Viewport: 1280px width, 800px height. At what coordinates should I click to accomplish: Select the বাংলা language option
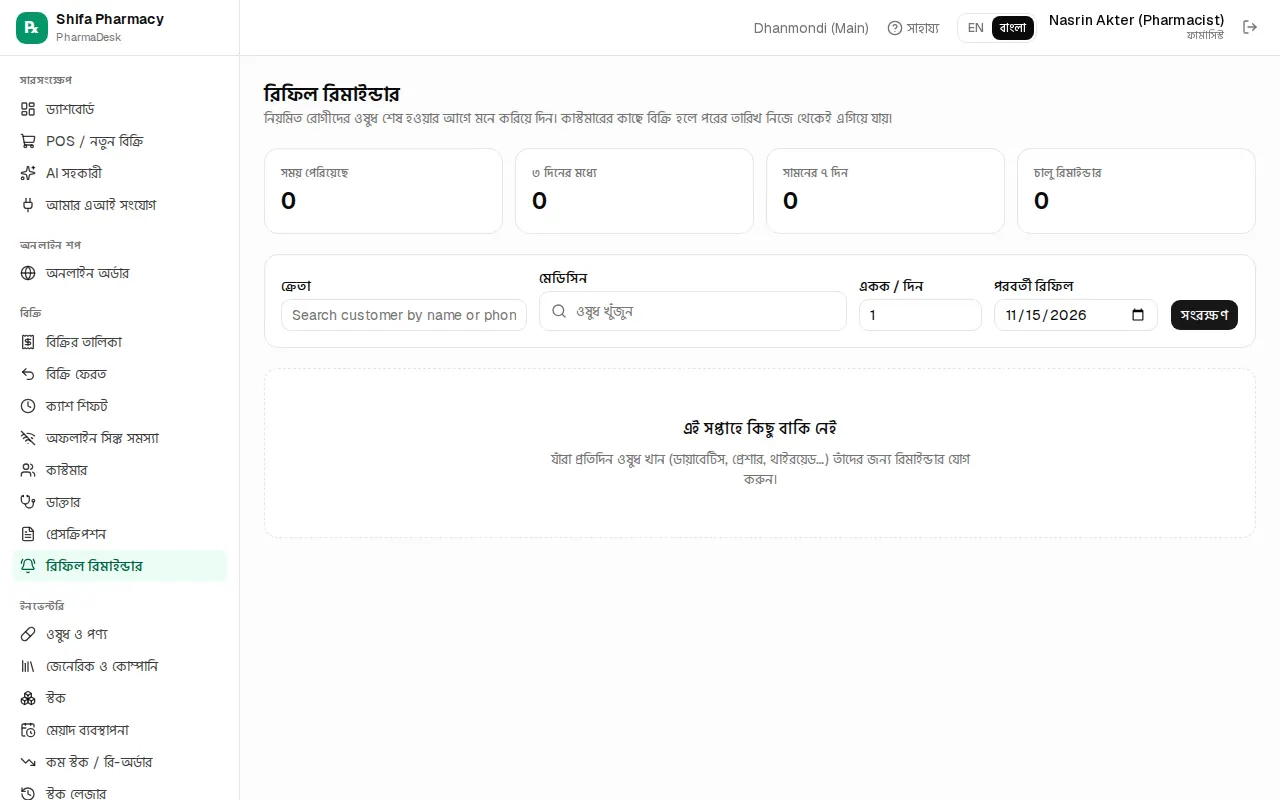1013,28
